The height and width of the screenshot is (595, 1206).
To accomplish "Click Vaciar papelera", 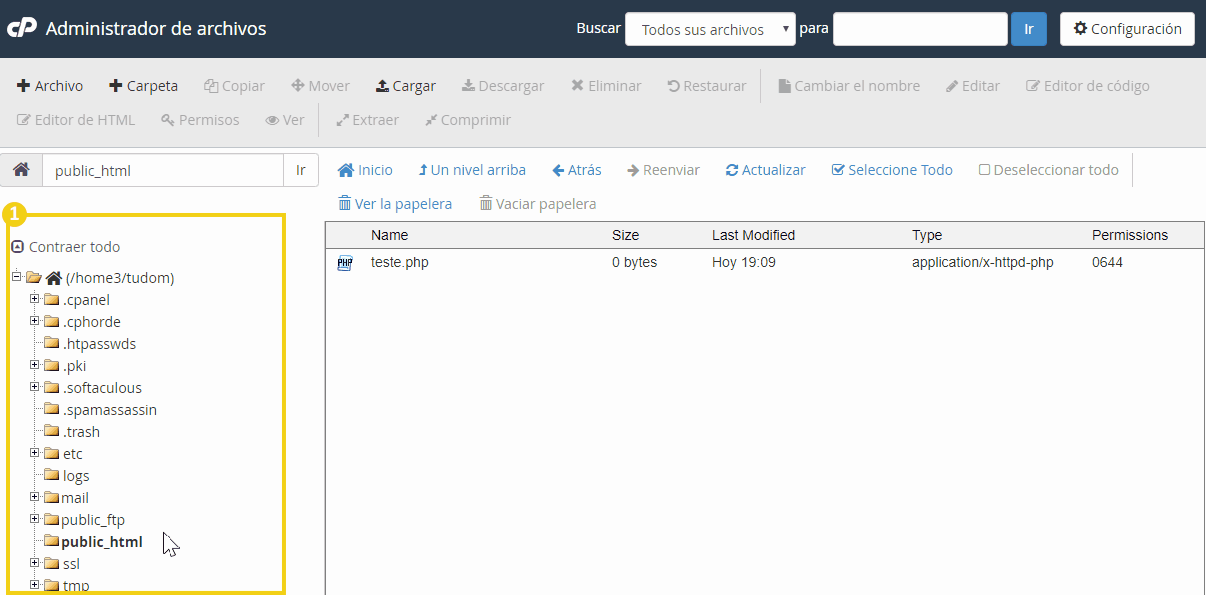I will coord(538,204).
